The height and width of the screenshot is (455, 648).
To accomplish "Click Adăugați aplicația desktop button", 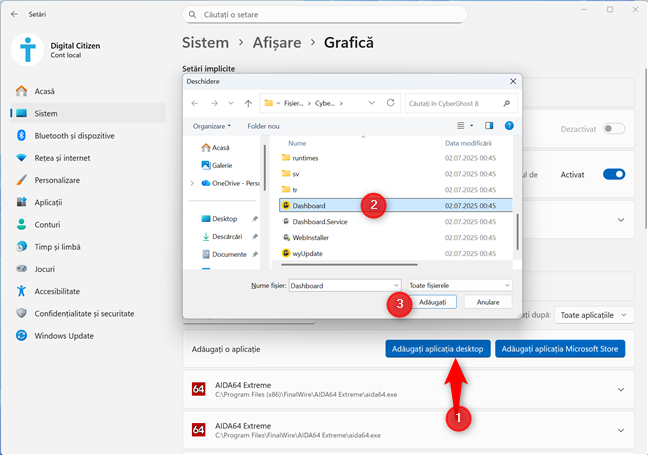I will (438, 349).
